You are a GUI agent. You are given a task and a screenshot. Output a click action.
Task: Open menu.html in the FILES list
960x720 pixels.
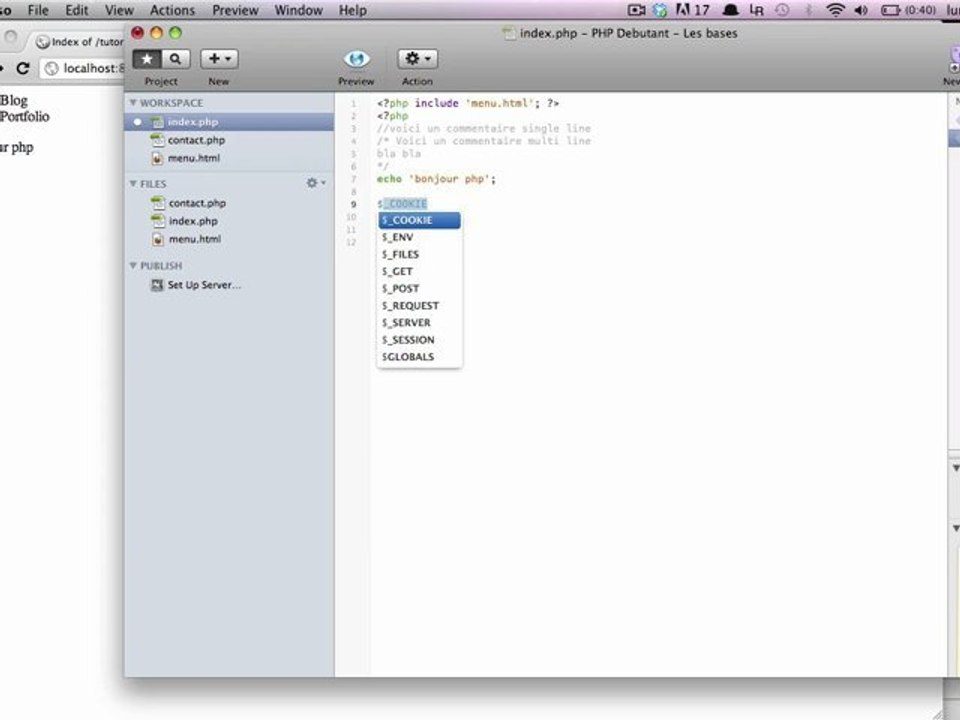pos(195,239)
